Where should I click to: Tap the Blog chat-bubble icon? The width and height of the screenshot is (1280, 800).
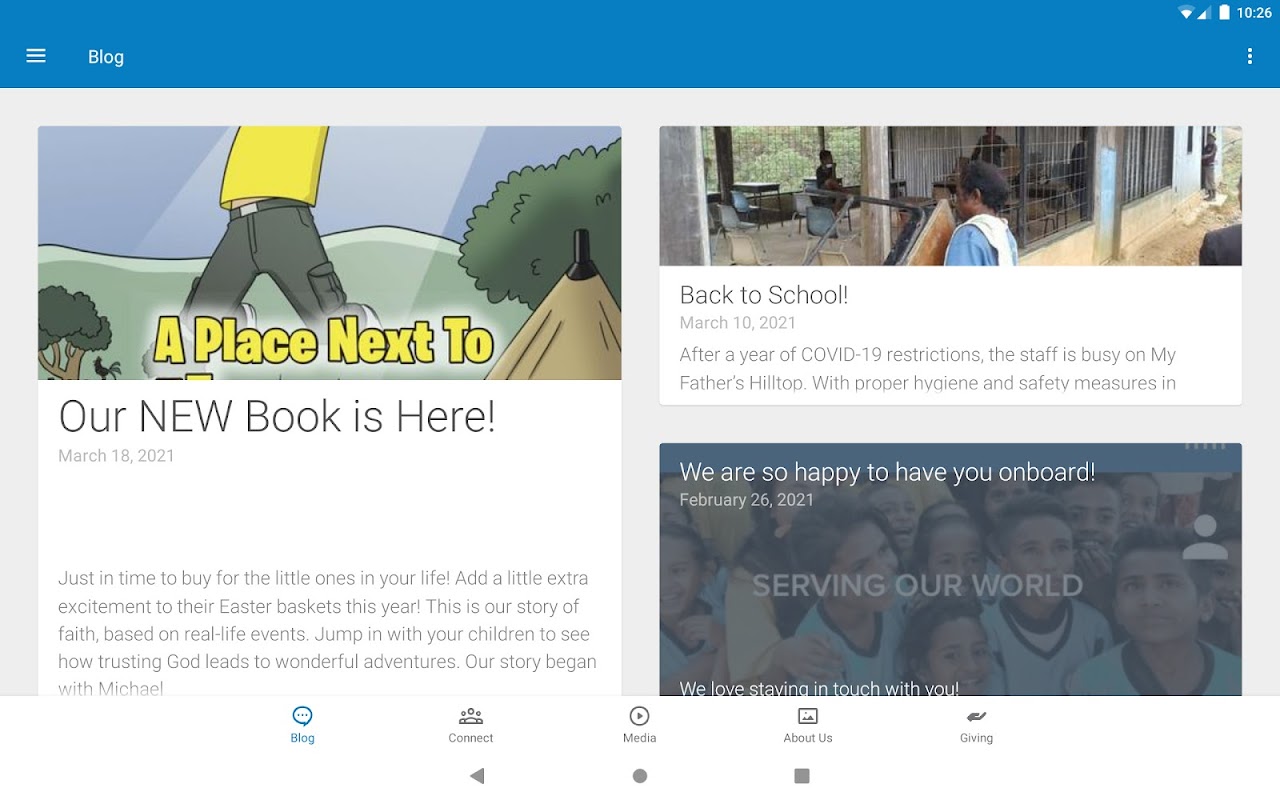[x=302, y=716]
